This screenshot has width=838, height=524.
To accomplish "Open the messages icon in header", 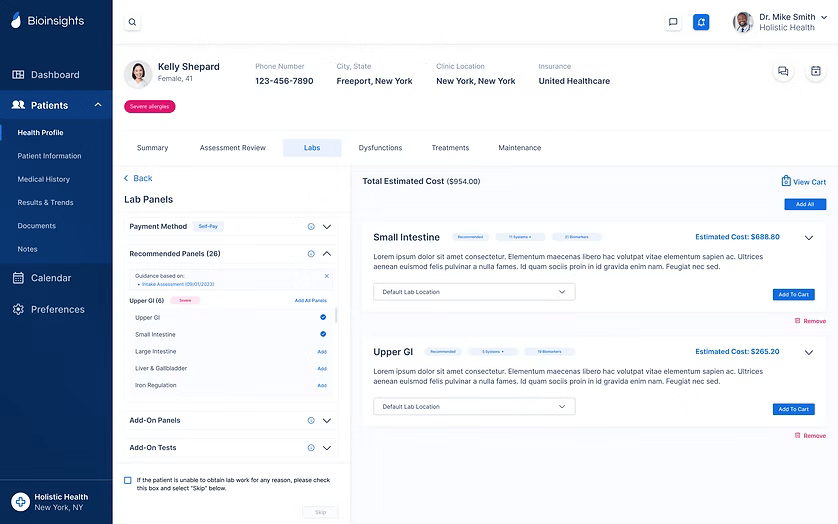I will click(x=673, y=22).
